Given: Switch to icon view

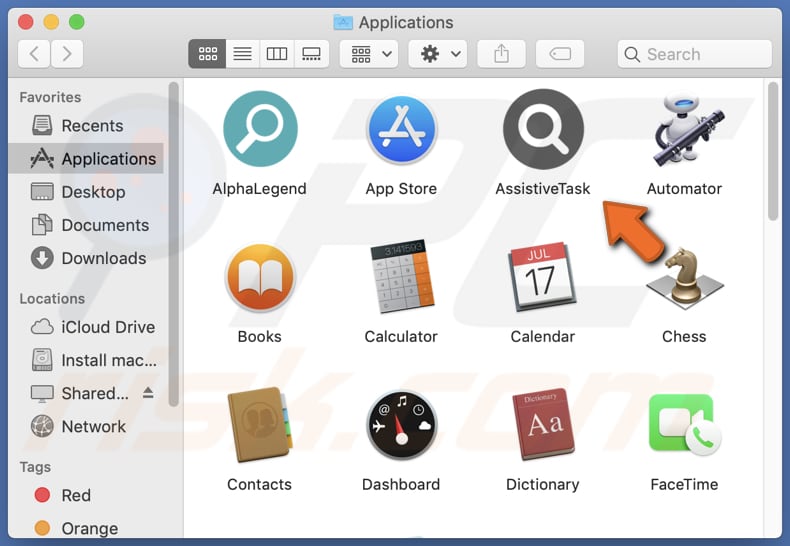Looking at the screenshot, I should point(207,54).
